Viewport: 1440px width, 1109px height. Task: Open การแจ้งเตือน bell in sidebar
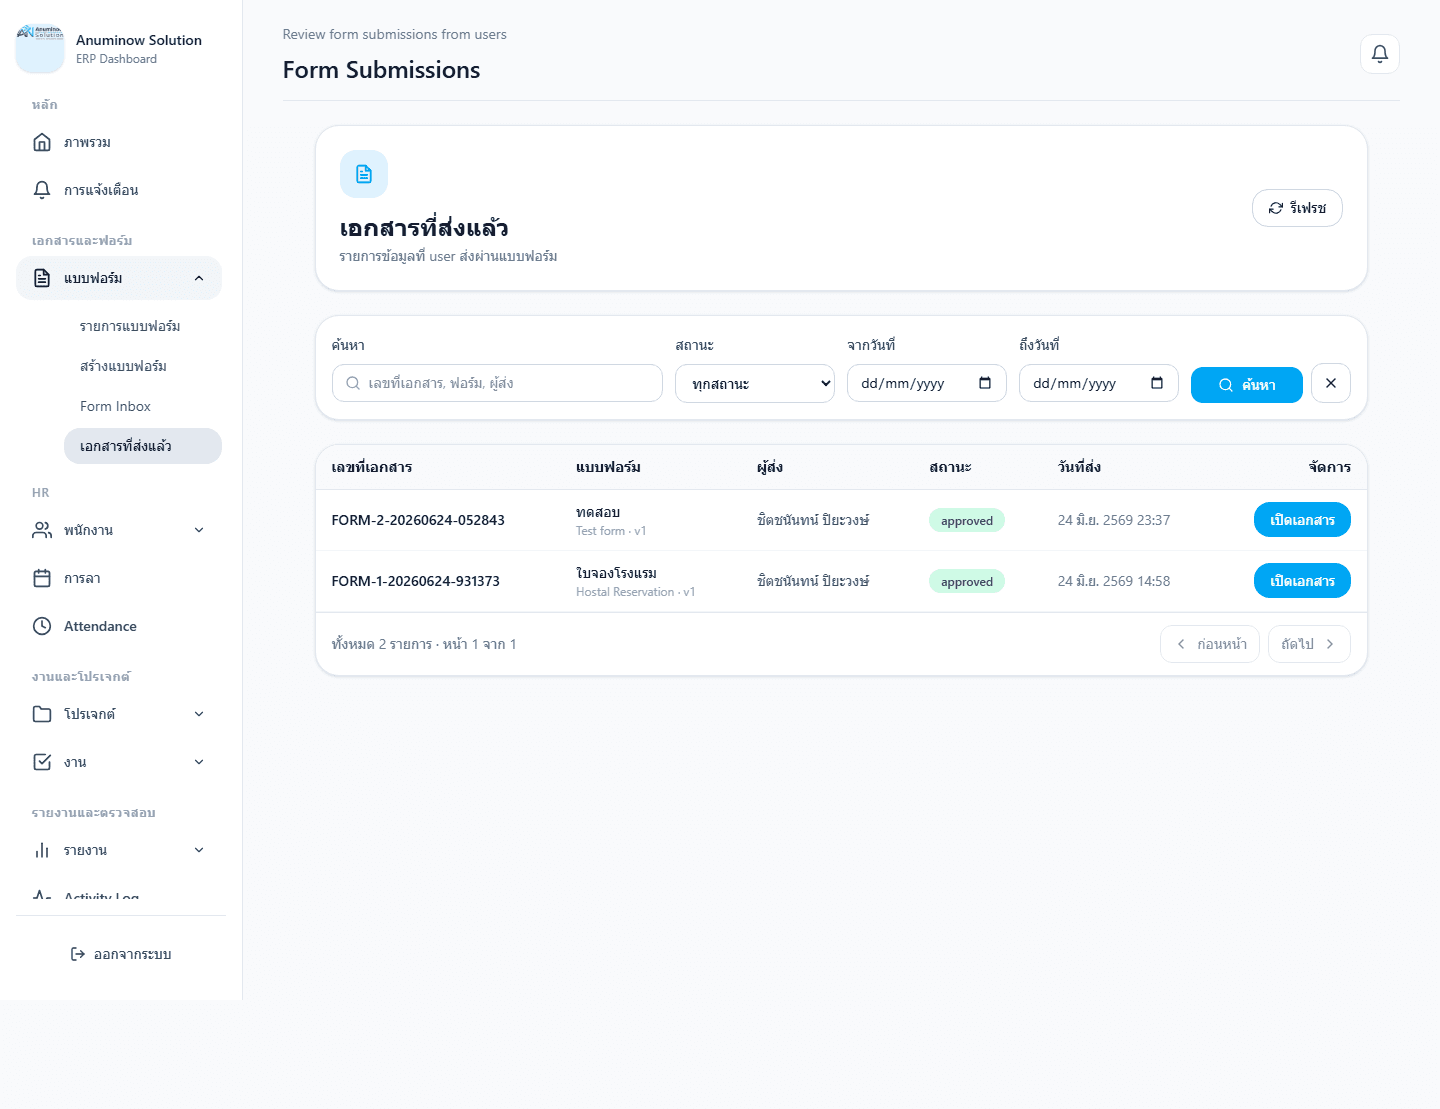(42, 190)
